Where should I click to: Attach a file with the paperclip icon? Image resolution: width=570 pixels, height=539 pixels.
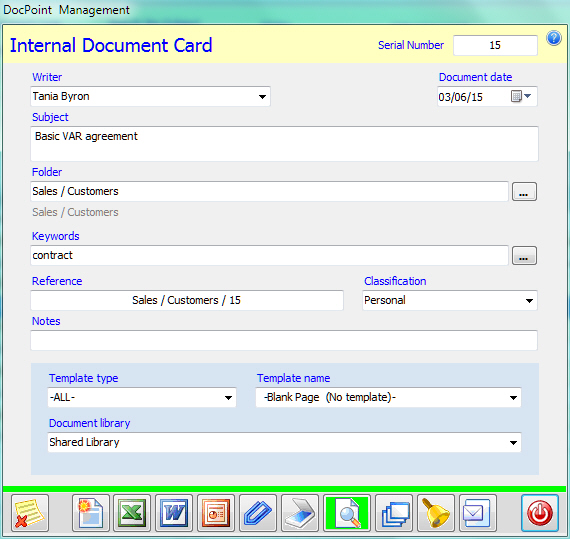(x=258, y=513)
